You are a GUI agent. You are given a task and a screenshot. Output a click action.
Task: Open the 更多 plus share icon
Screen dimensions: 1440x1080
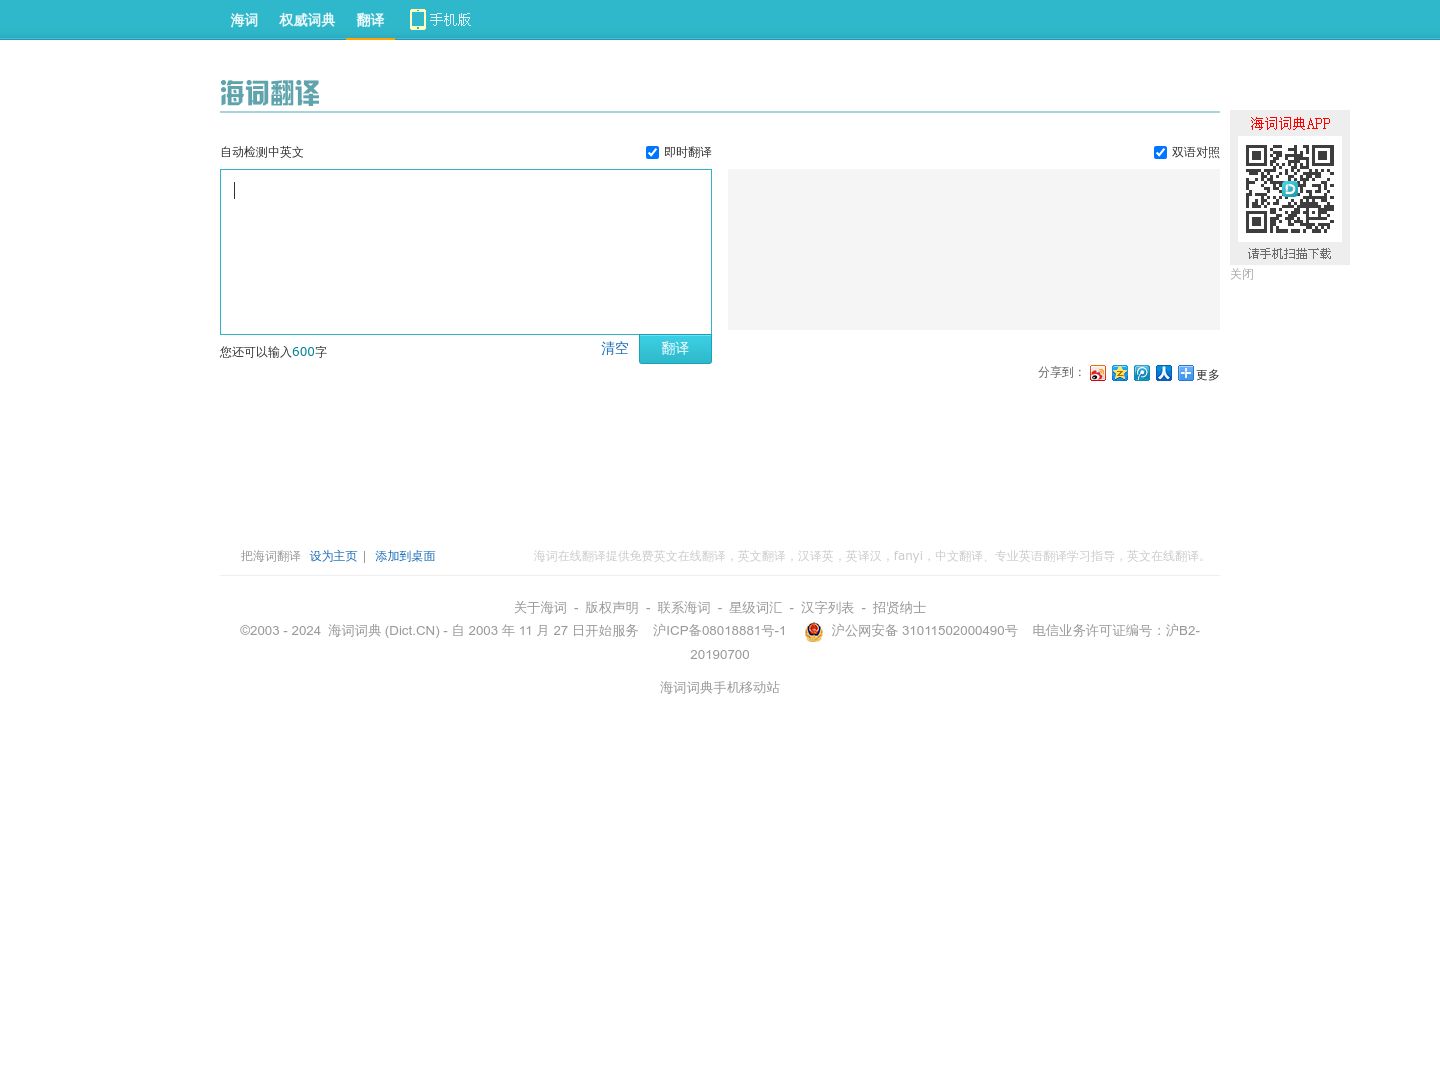tap(1186, 373)
